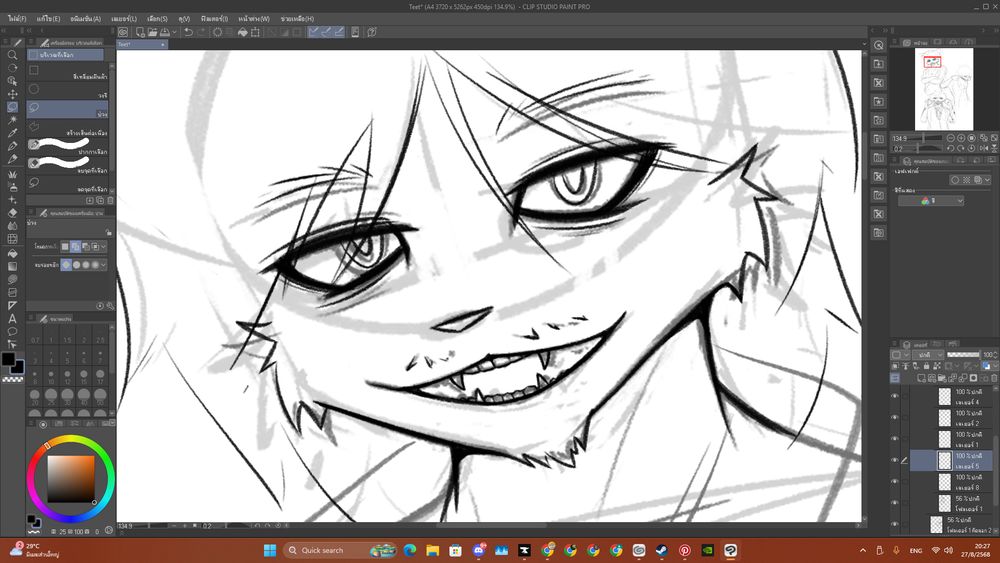Choose the Rectangle selection sub tool

coord(68,71)
